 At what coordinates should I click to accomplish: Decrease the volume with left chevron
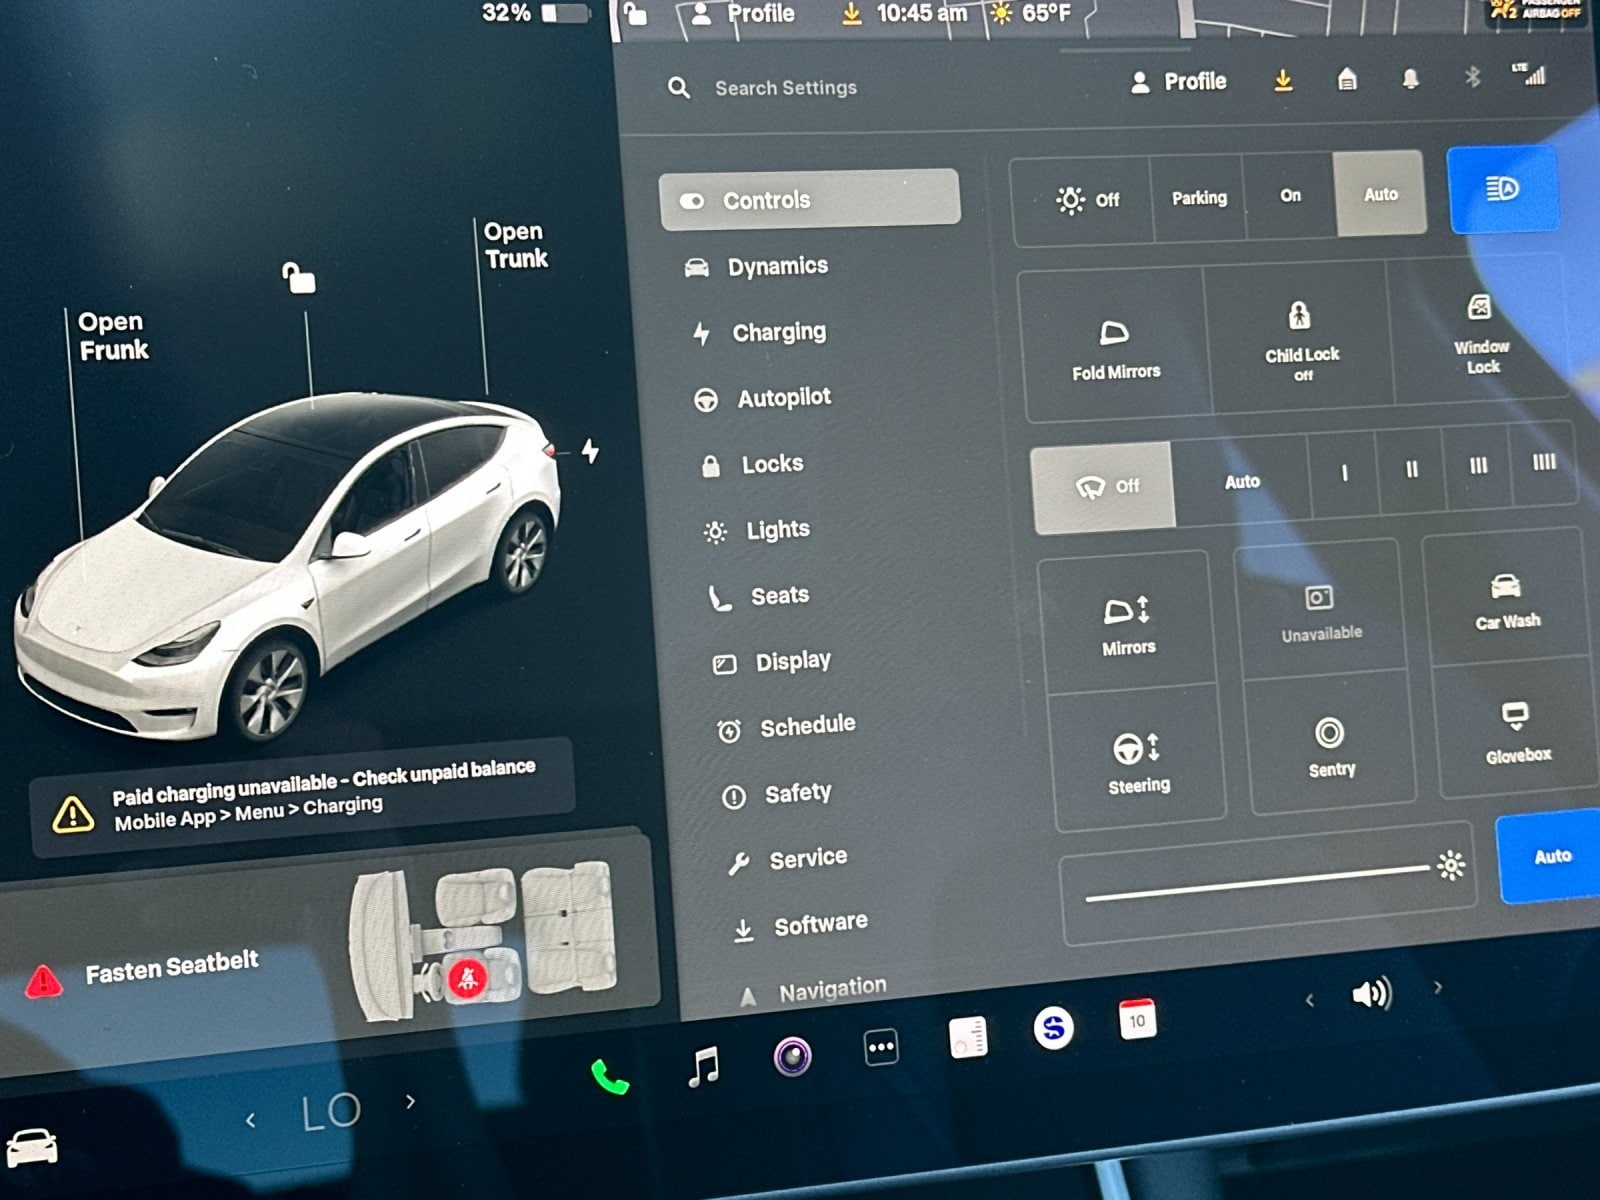pyautogui.click(x=1309, y=999)
